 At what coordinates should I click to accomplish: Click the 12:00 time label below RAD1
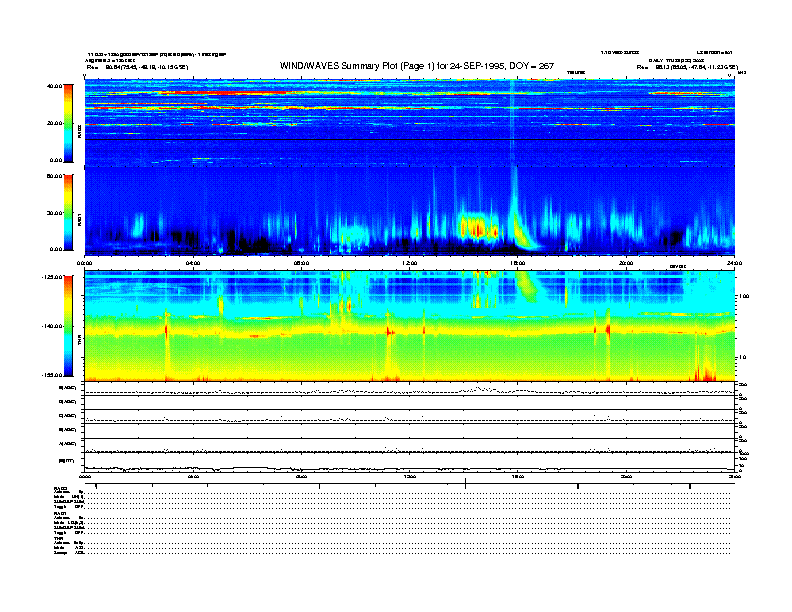410,263
